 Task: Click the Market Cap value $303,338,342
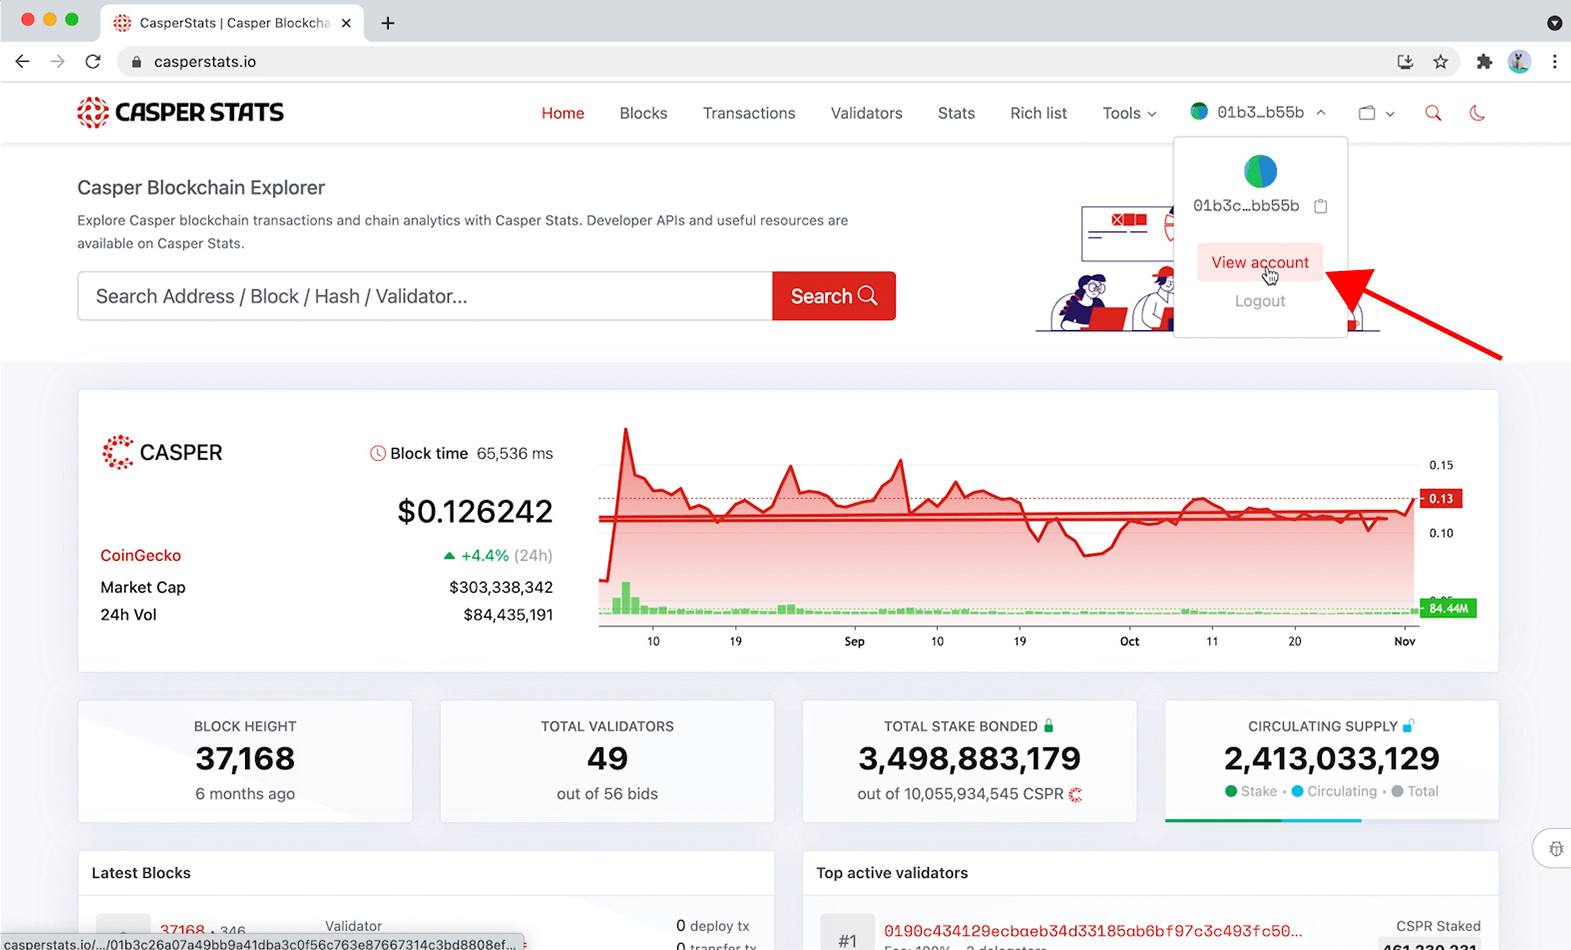(x=501, y=587)
